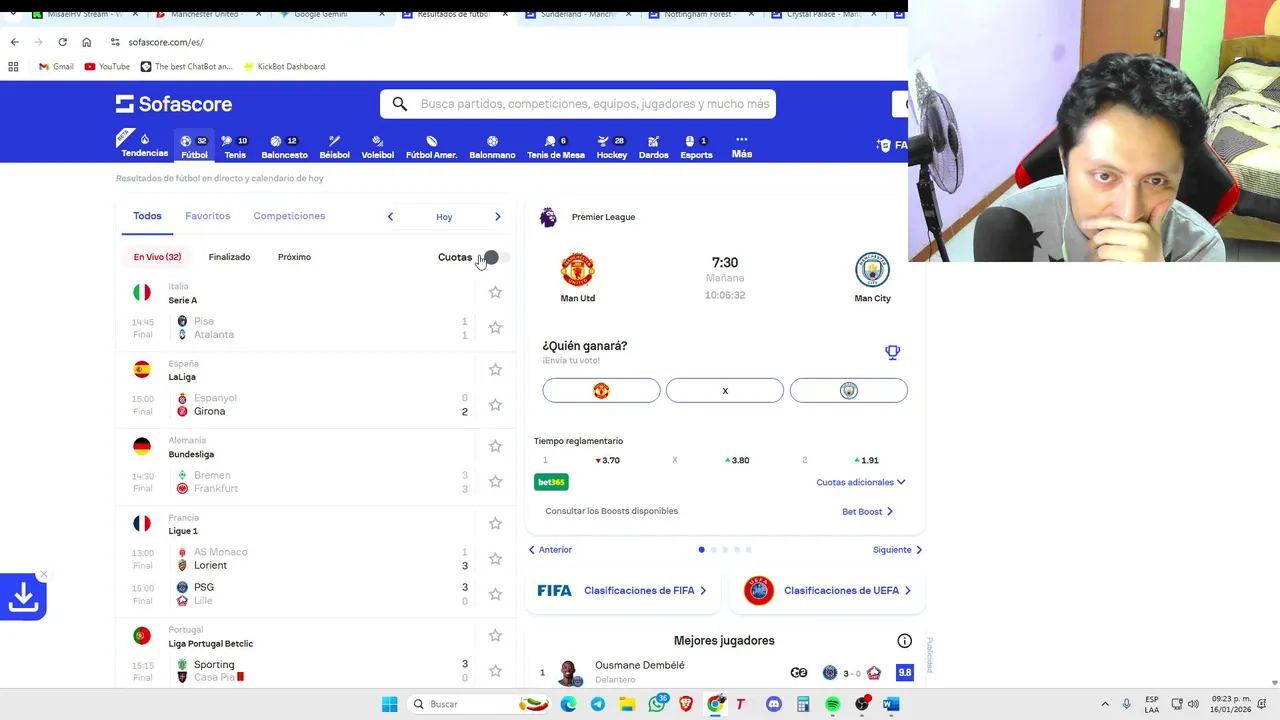Open the Bet Boost link

click(x=867, y=512)
